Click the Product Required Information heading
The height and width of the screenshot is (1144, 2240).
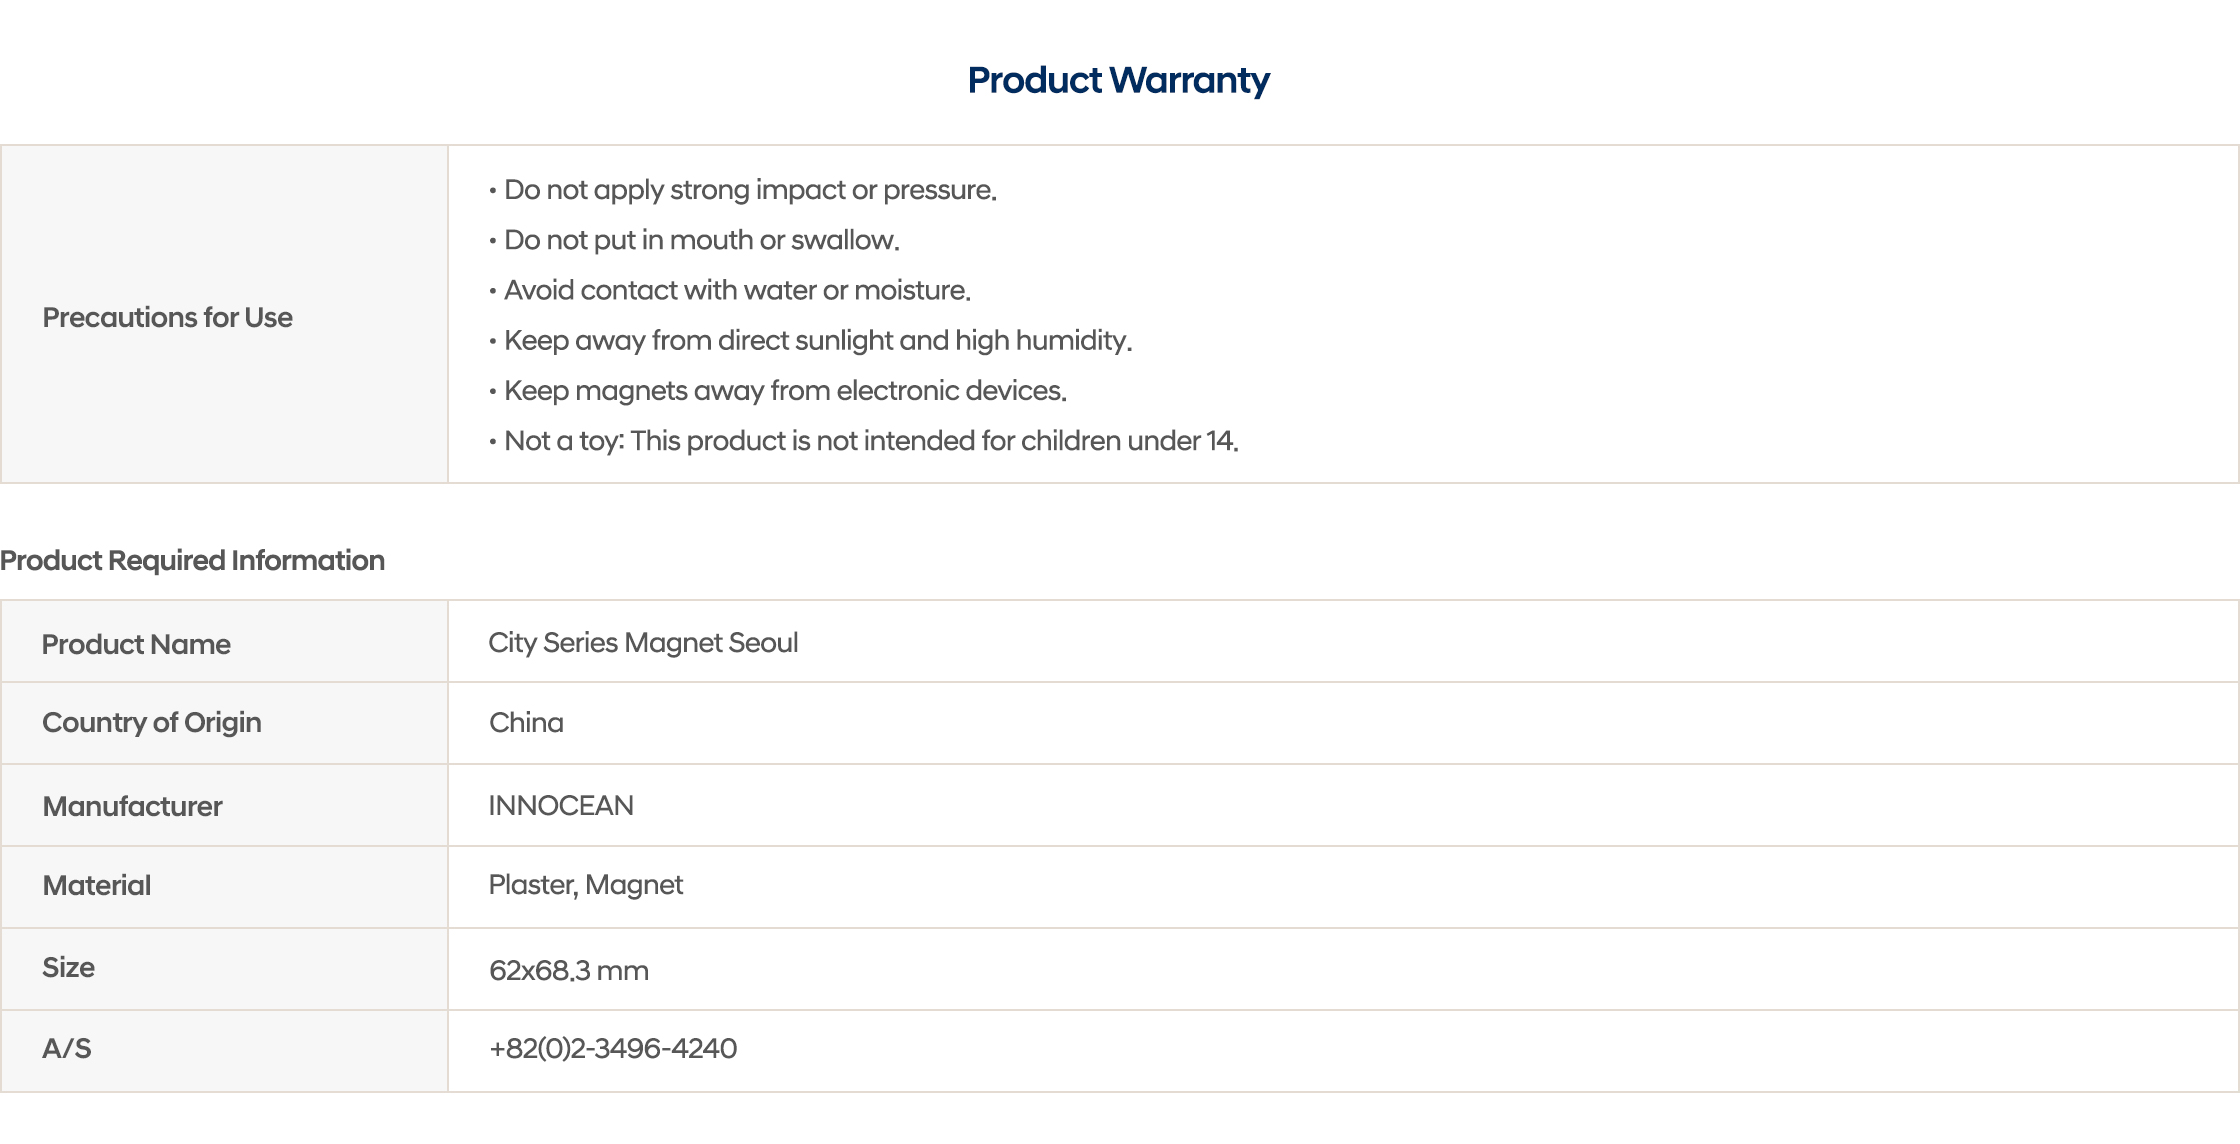click(x=192, y=560)
